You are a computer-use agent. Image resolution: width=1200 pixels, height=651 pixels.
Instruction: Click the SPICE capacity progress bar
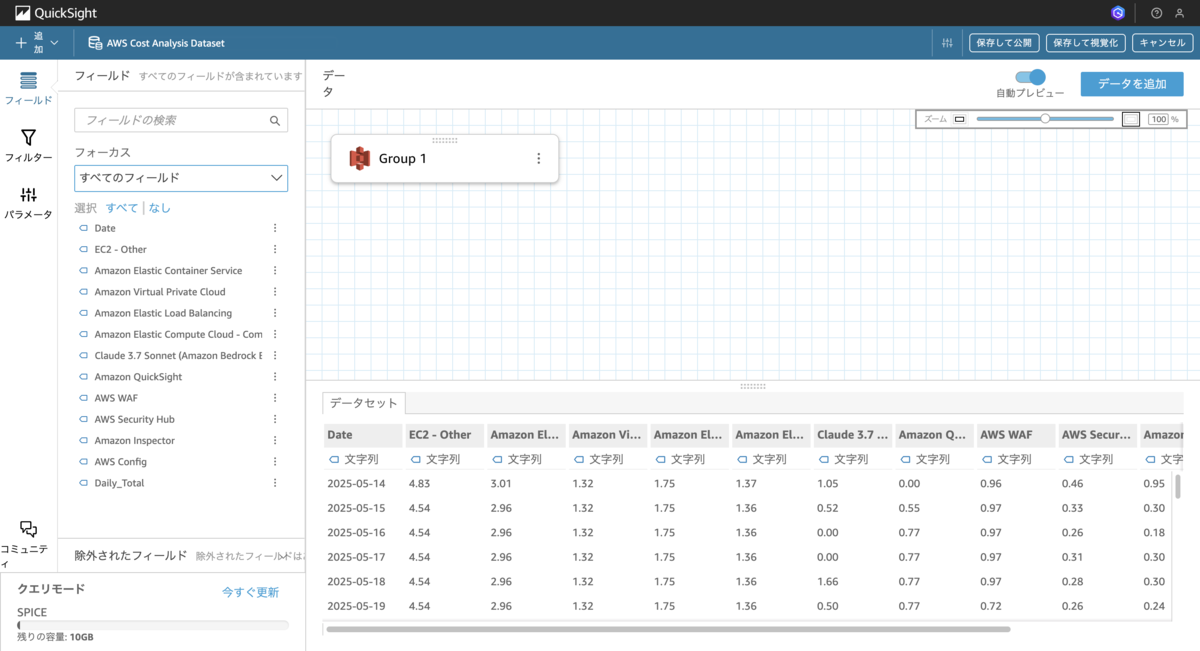tap(153, 625)
